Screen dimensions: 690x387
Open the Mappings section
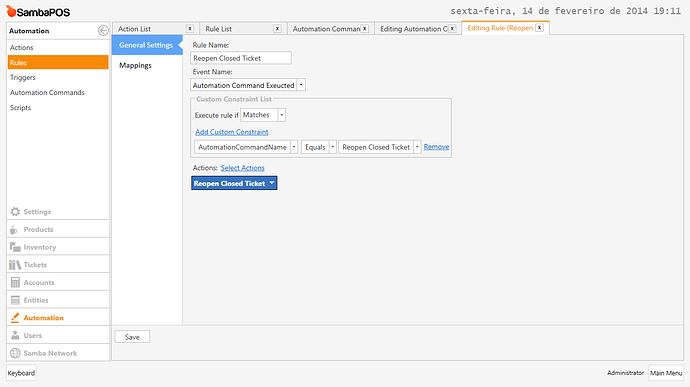pos(135,65)
